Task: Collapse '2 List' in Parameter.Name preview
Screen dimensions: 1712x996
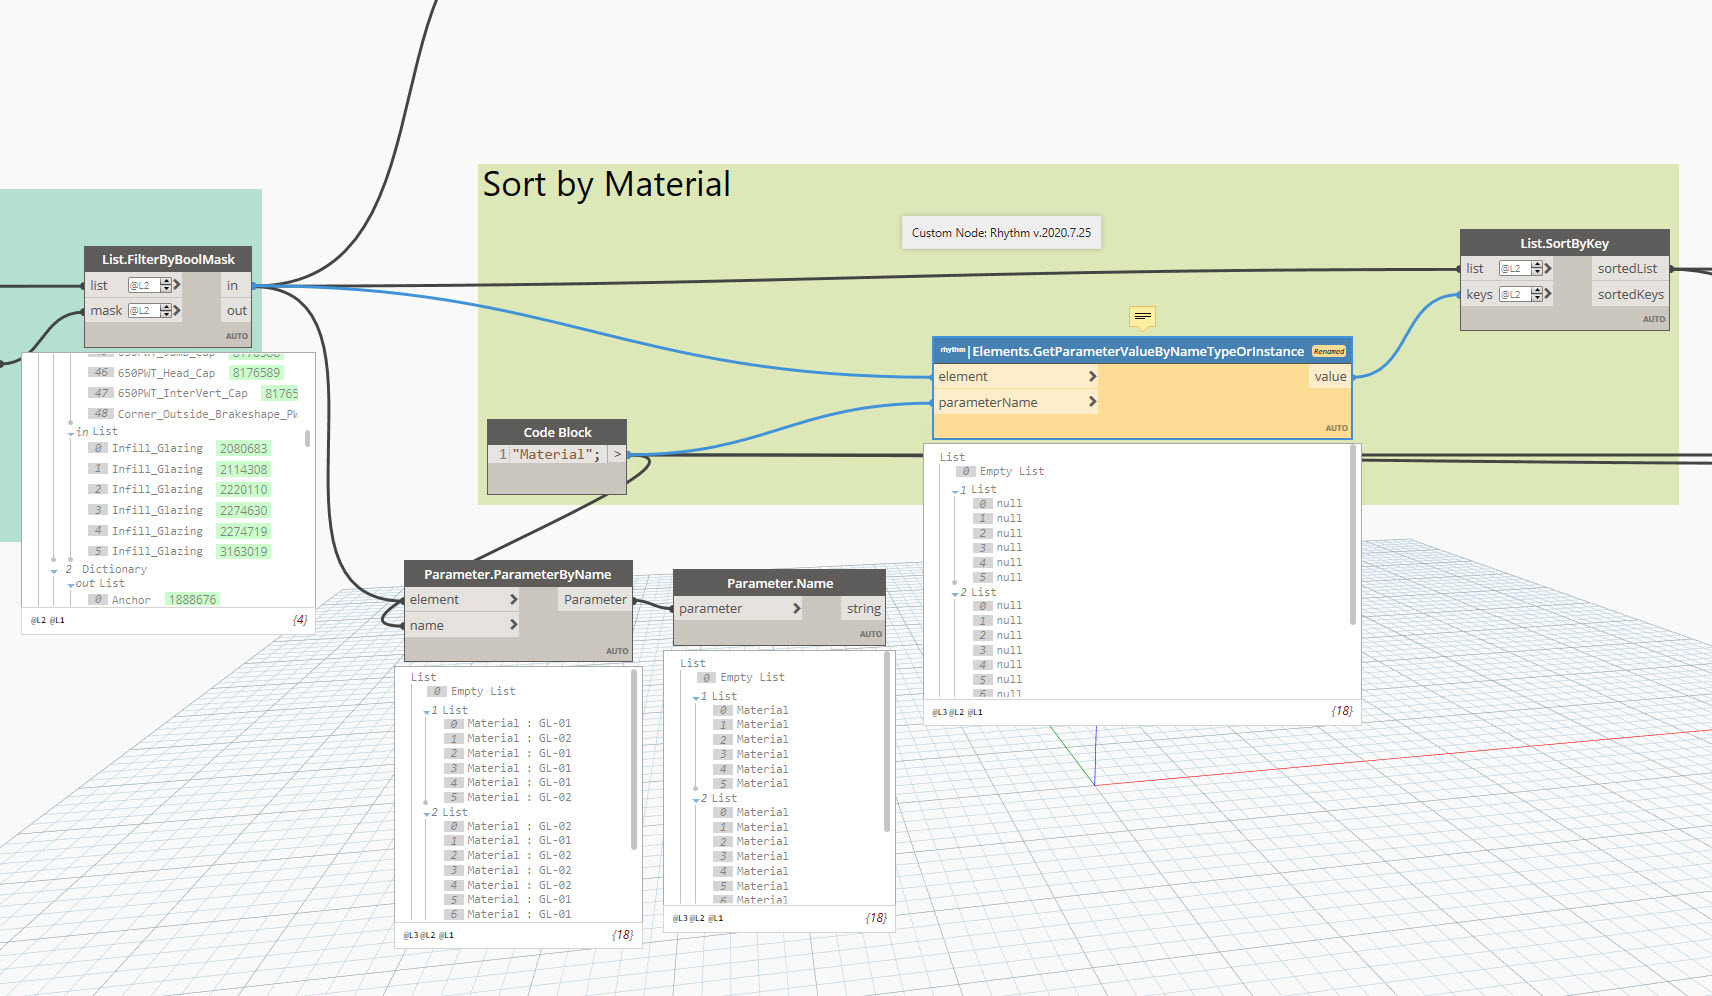Action: (696, 800)
